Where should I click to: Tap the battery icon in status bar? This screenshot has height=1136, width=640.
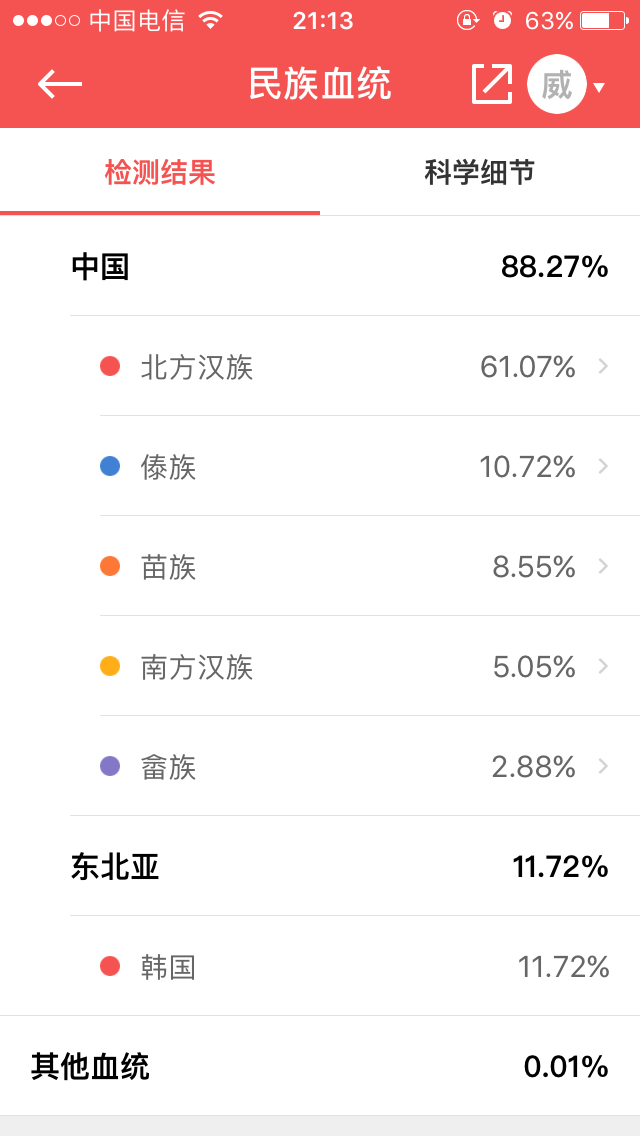point(602,20)
